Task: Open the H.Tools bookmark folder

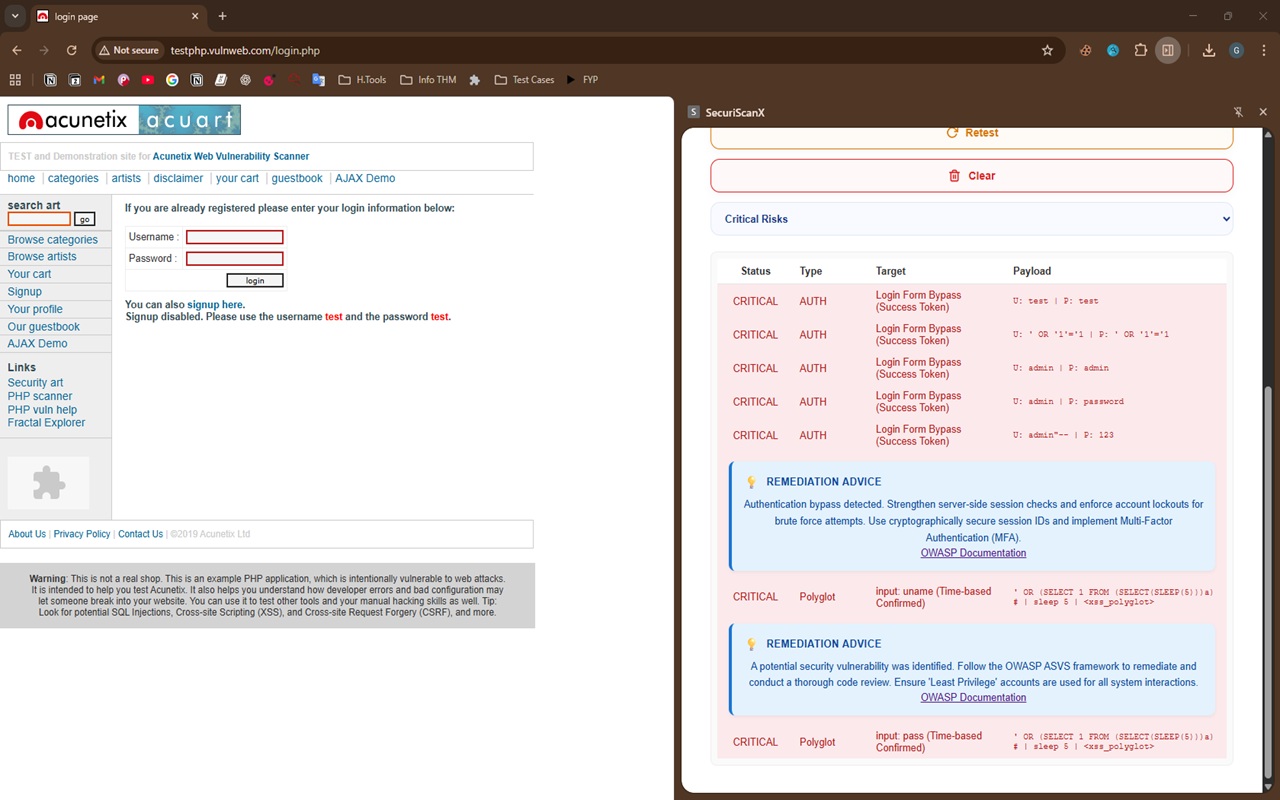Action: [362, 80]
